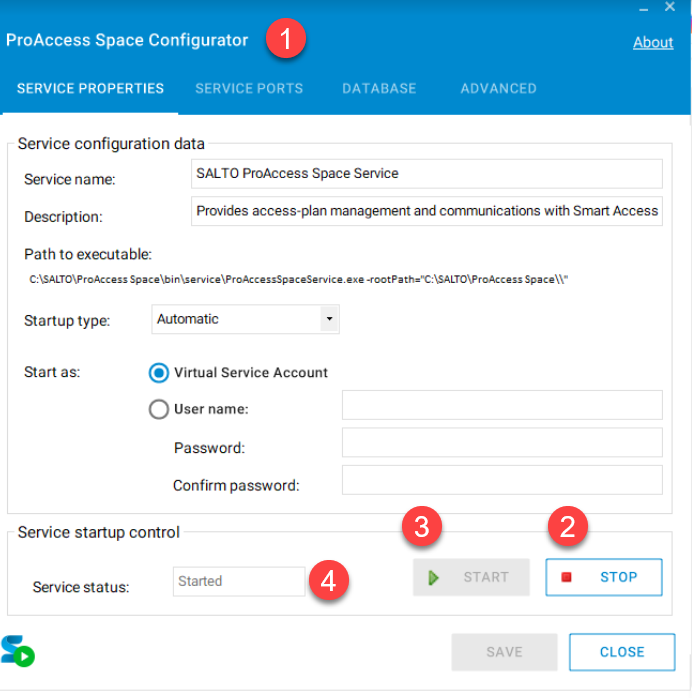This screenshot has width=692, height=698.
Task: Choose the User name radio button
Action: coord(159,409)
